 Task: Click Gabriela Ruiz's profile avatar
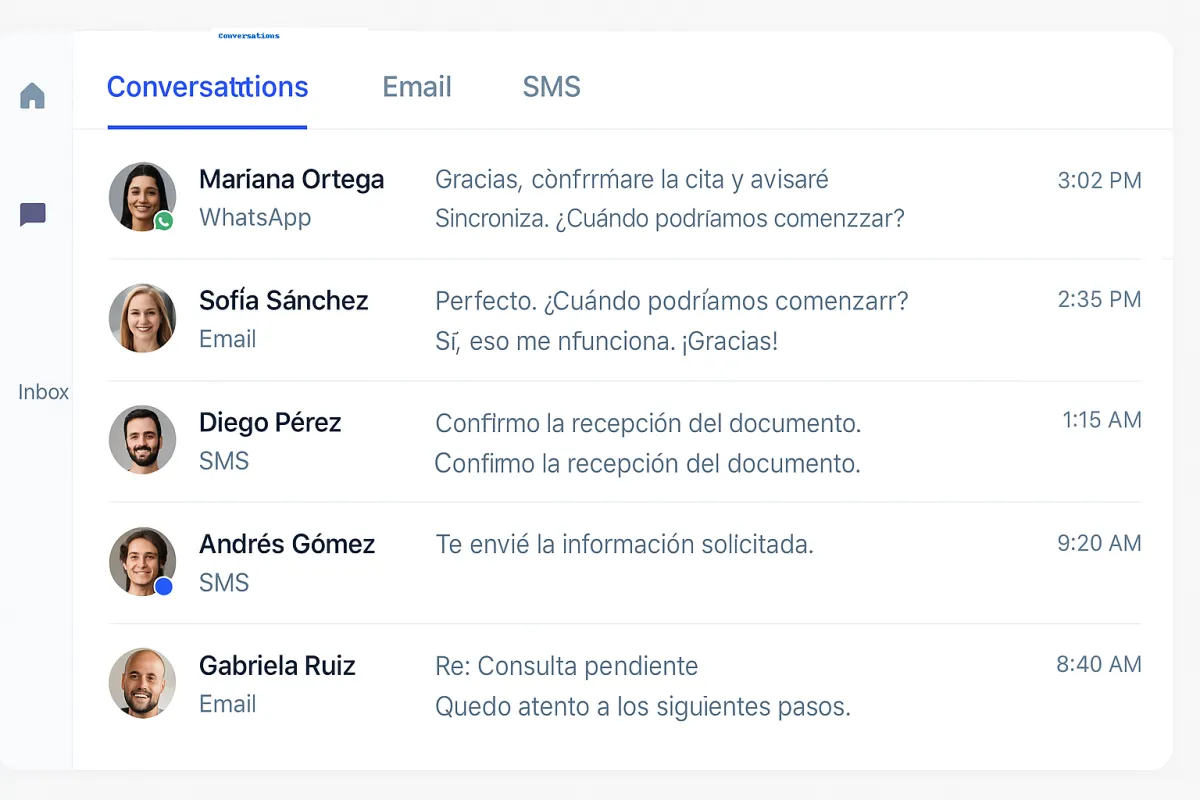click(142, 683)
